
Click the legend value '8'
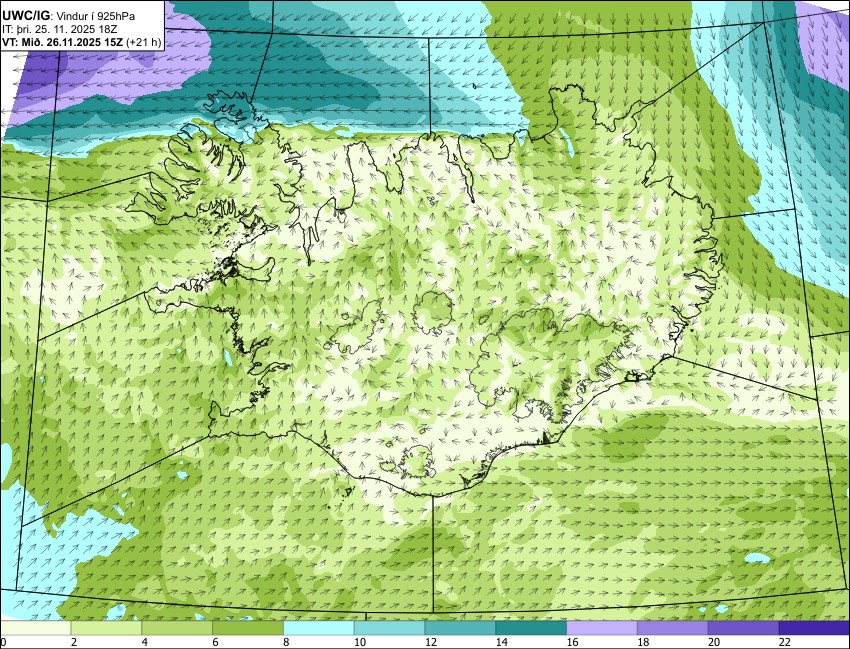(x=286, y=642)
